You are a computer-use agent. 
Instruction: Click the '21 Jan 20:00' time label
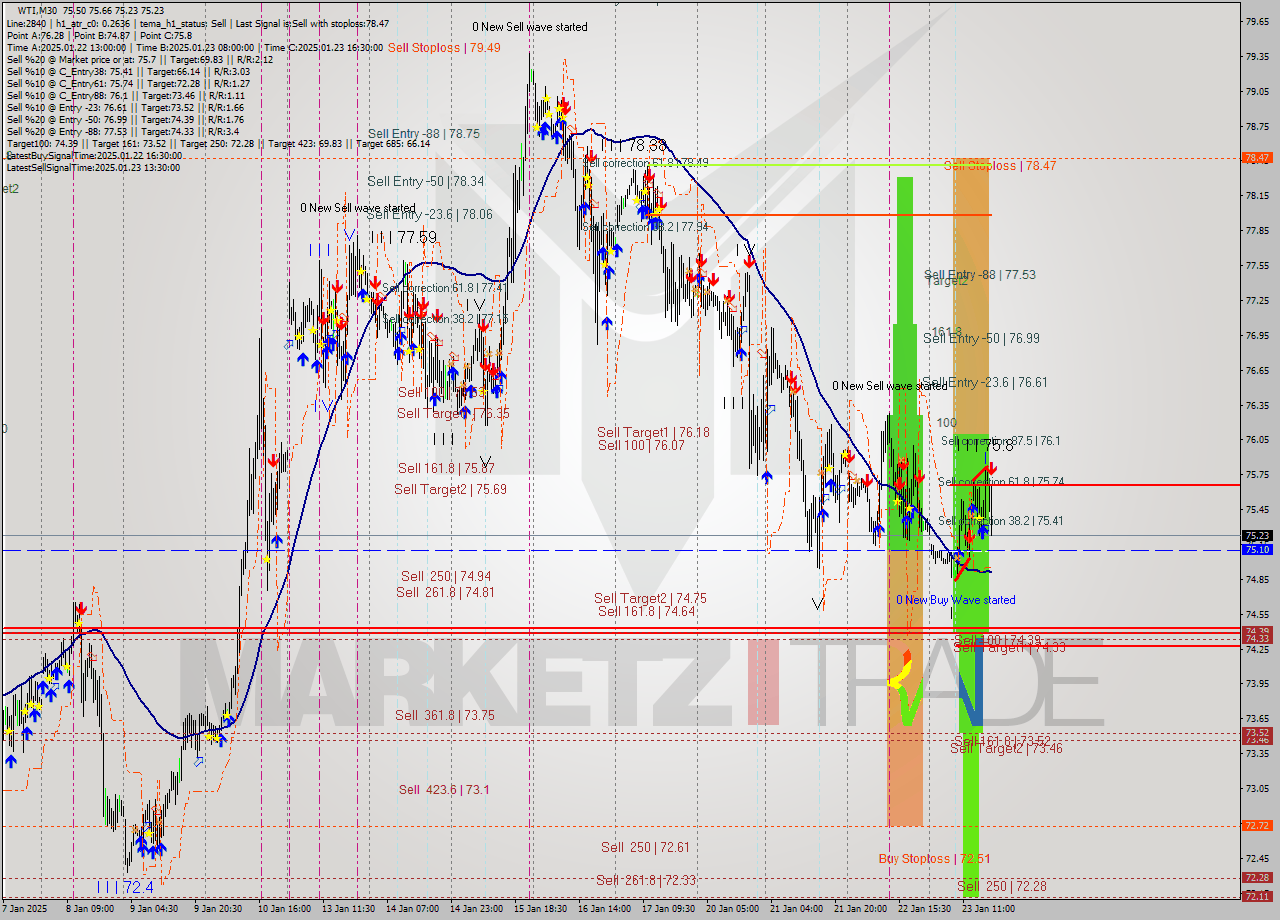[861, 909]
